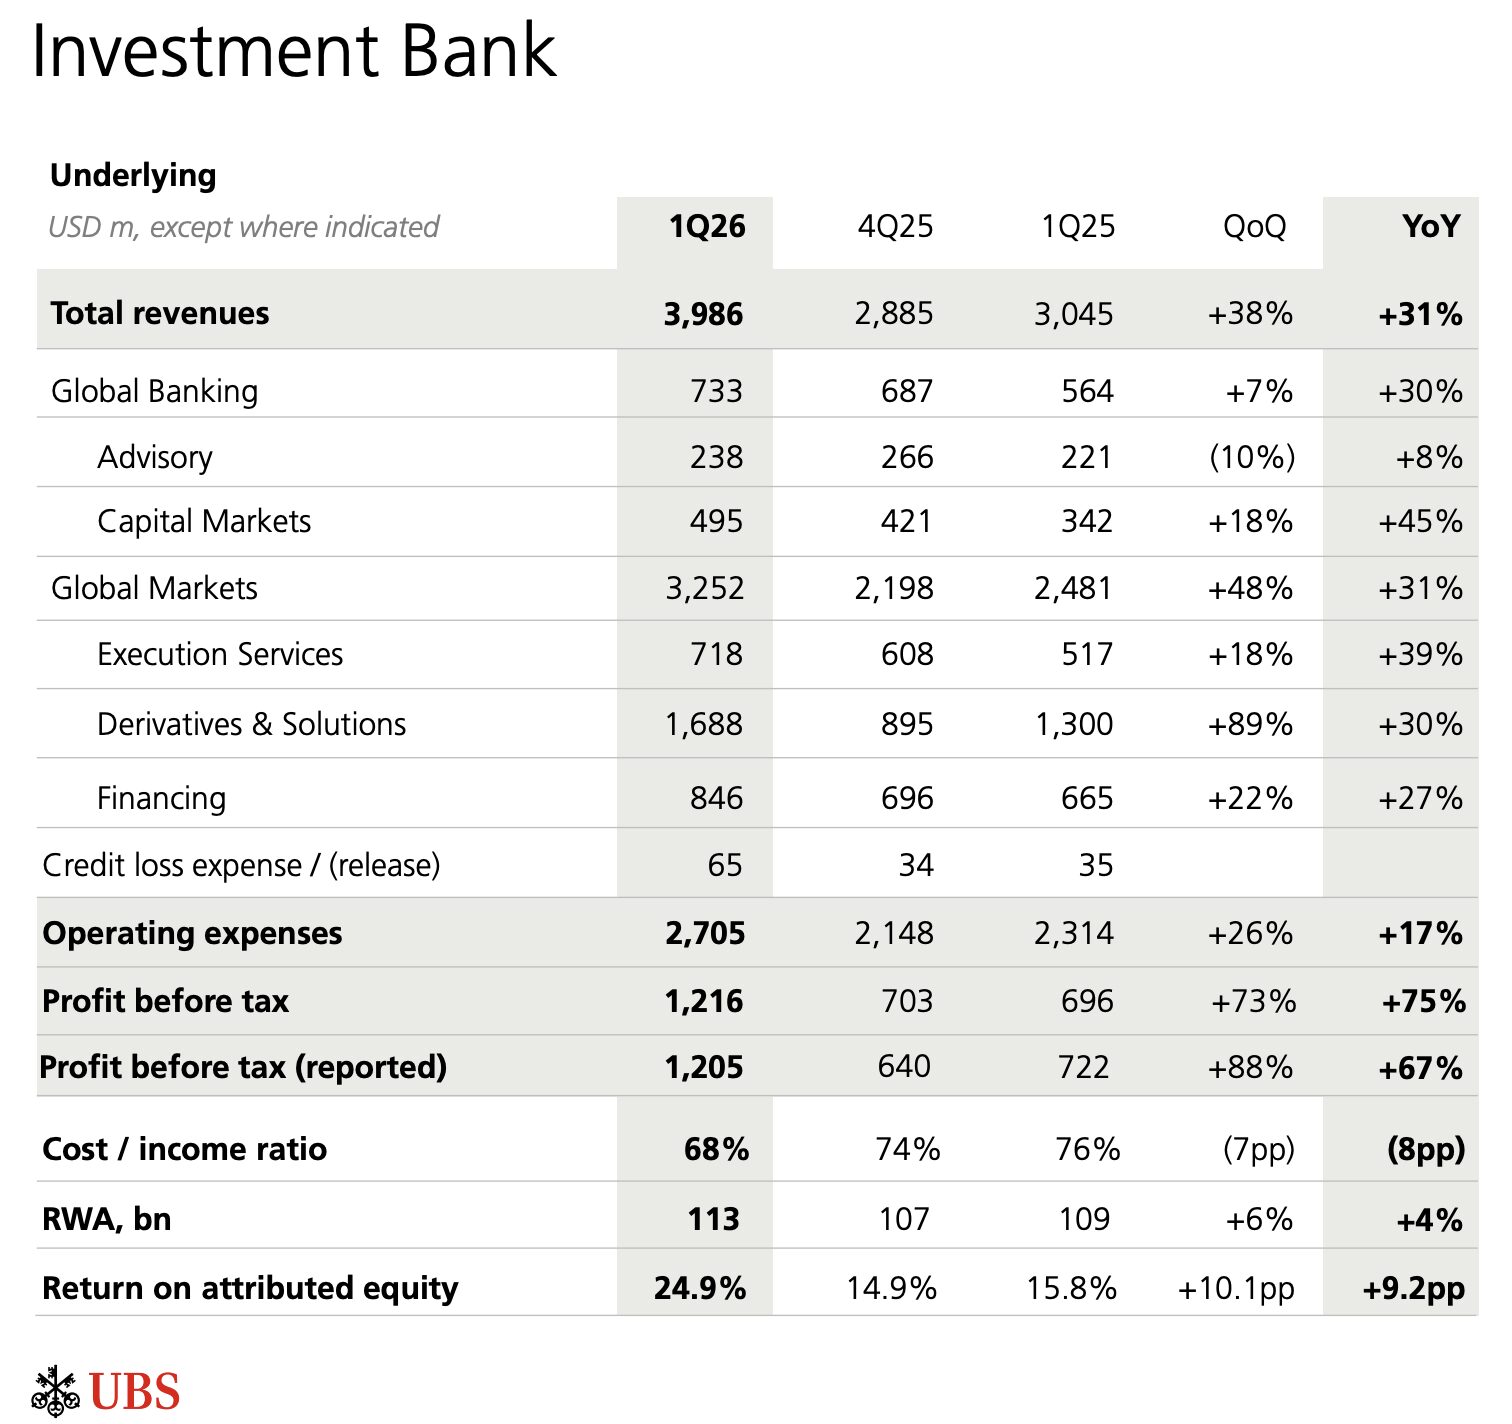This screenshot has height=1424, width=1512.
Task: Select the Derivatives & Solutions row label
Action: point(252,724)
